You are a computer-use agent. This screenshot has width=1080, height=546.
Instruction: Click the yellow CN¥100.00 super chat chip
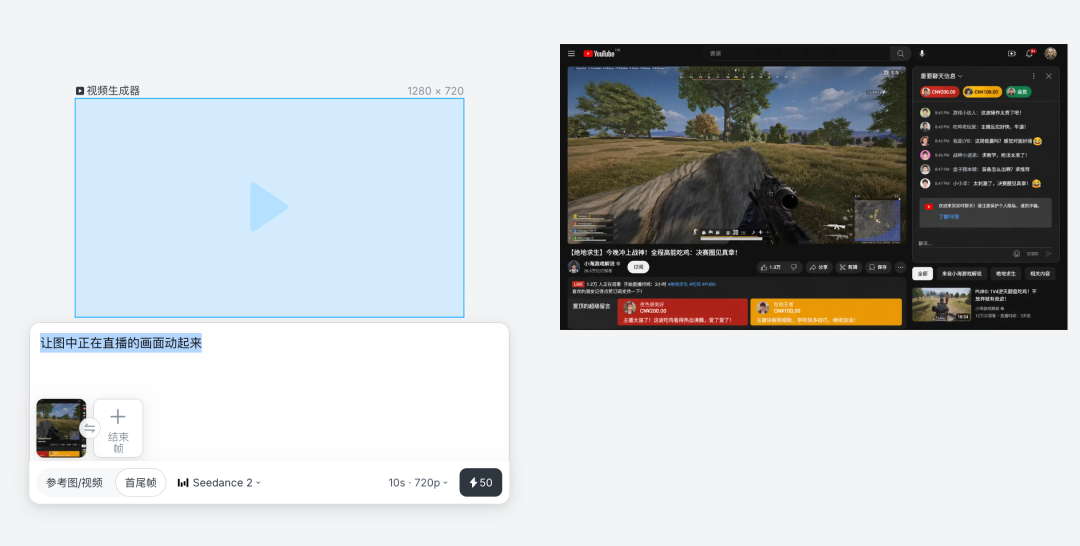pyautogui.click(x=982, y=92)
